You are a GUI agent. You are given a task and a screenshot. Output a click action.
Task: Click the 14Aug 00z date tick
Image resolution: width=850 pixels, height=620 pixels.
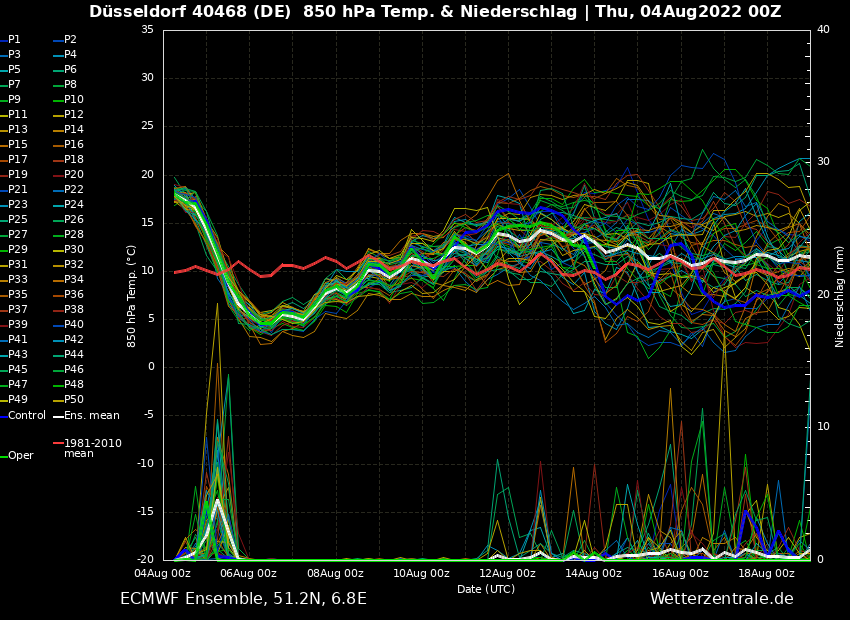(x=594, y=574)
